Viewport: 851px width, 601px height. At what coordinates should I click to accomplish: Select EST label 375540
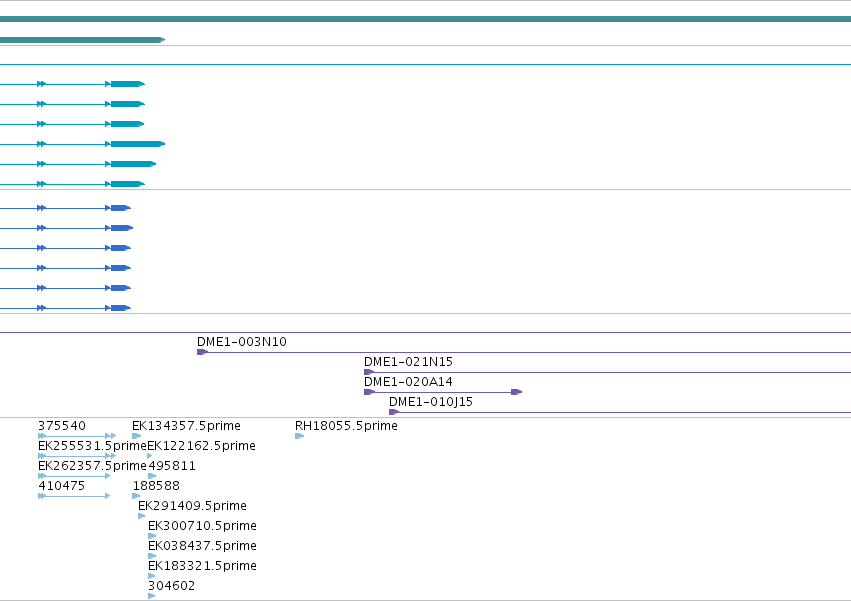[62, 426]
